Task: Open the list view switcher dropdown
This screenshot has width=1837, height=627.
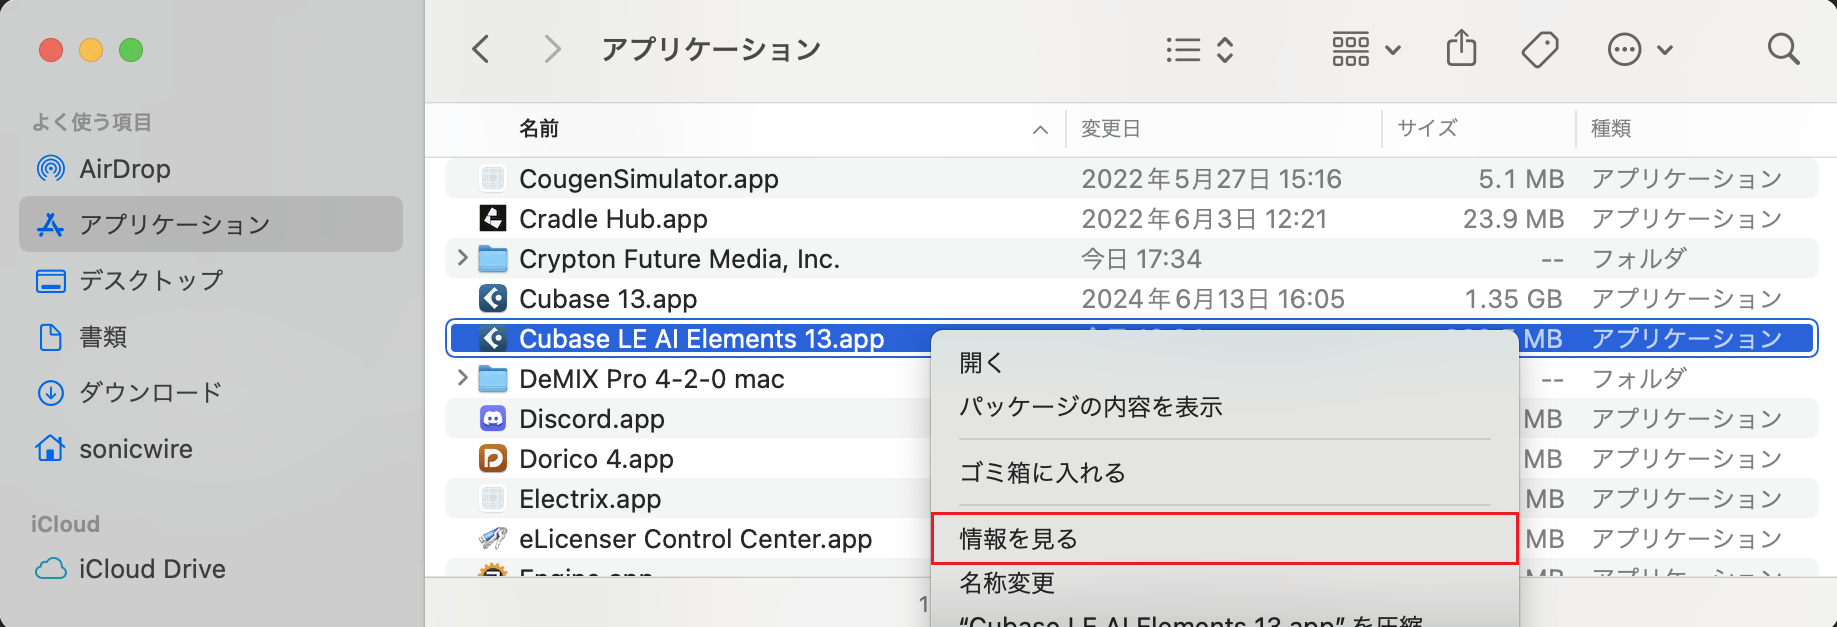Action: [1200, 49]
